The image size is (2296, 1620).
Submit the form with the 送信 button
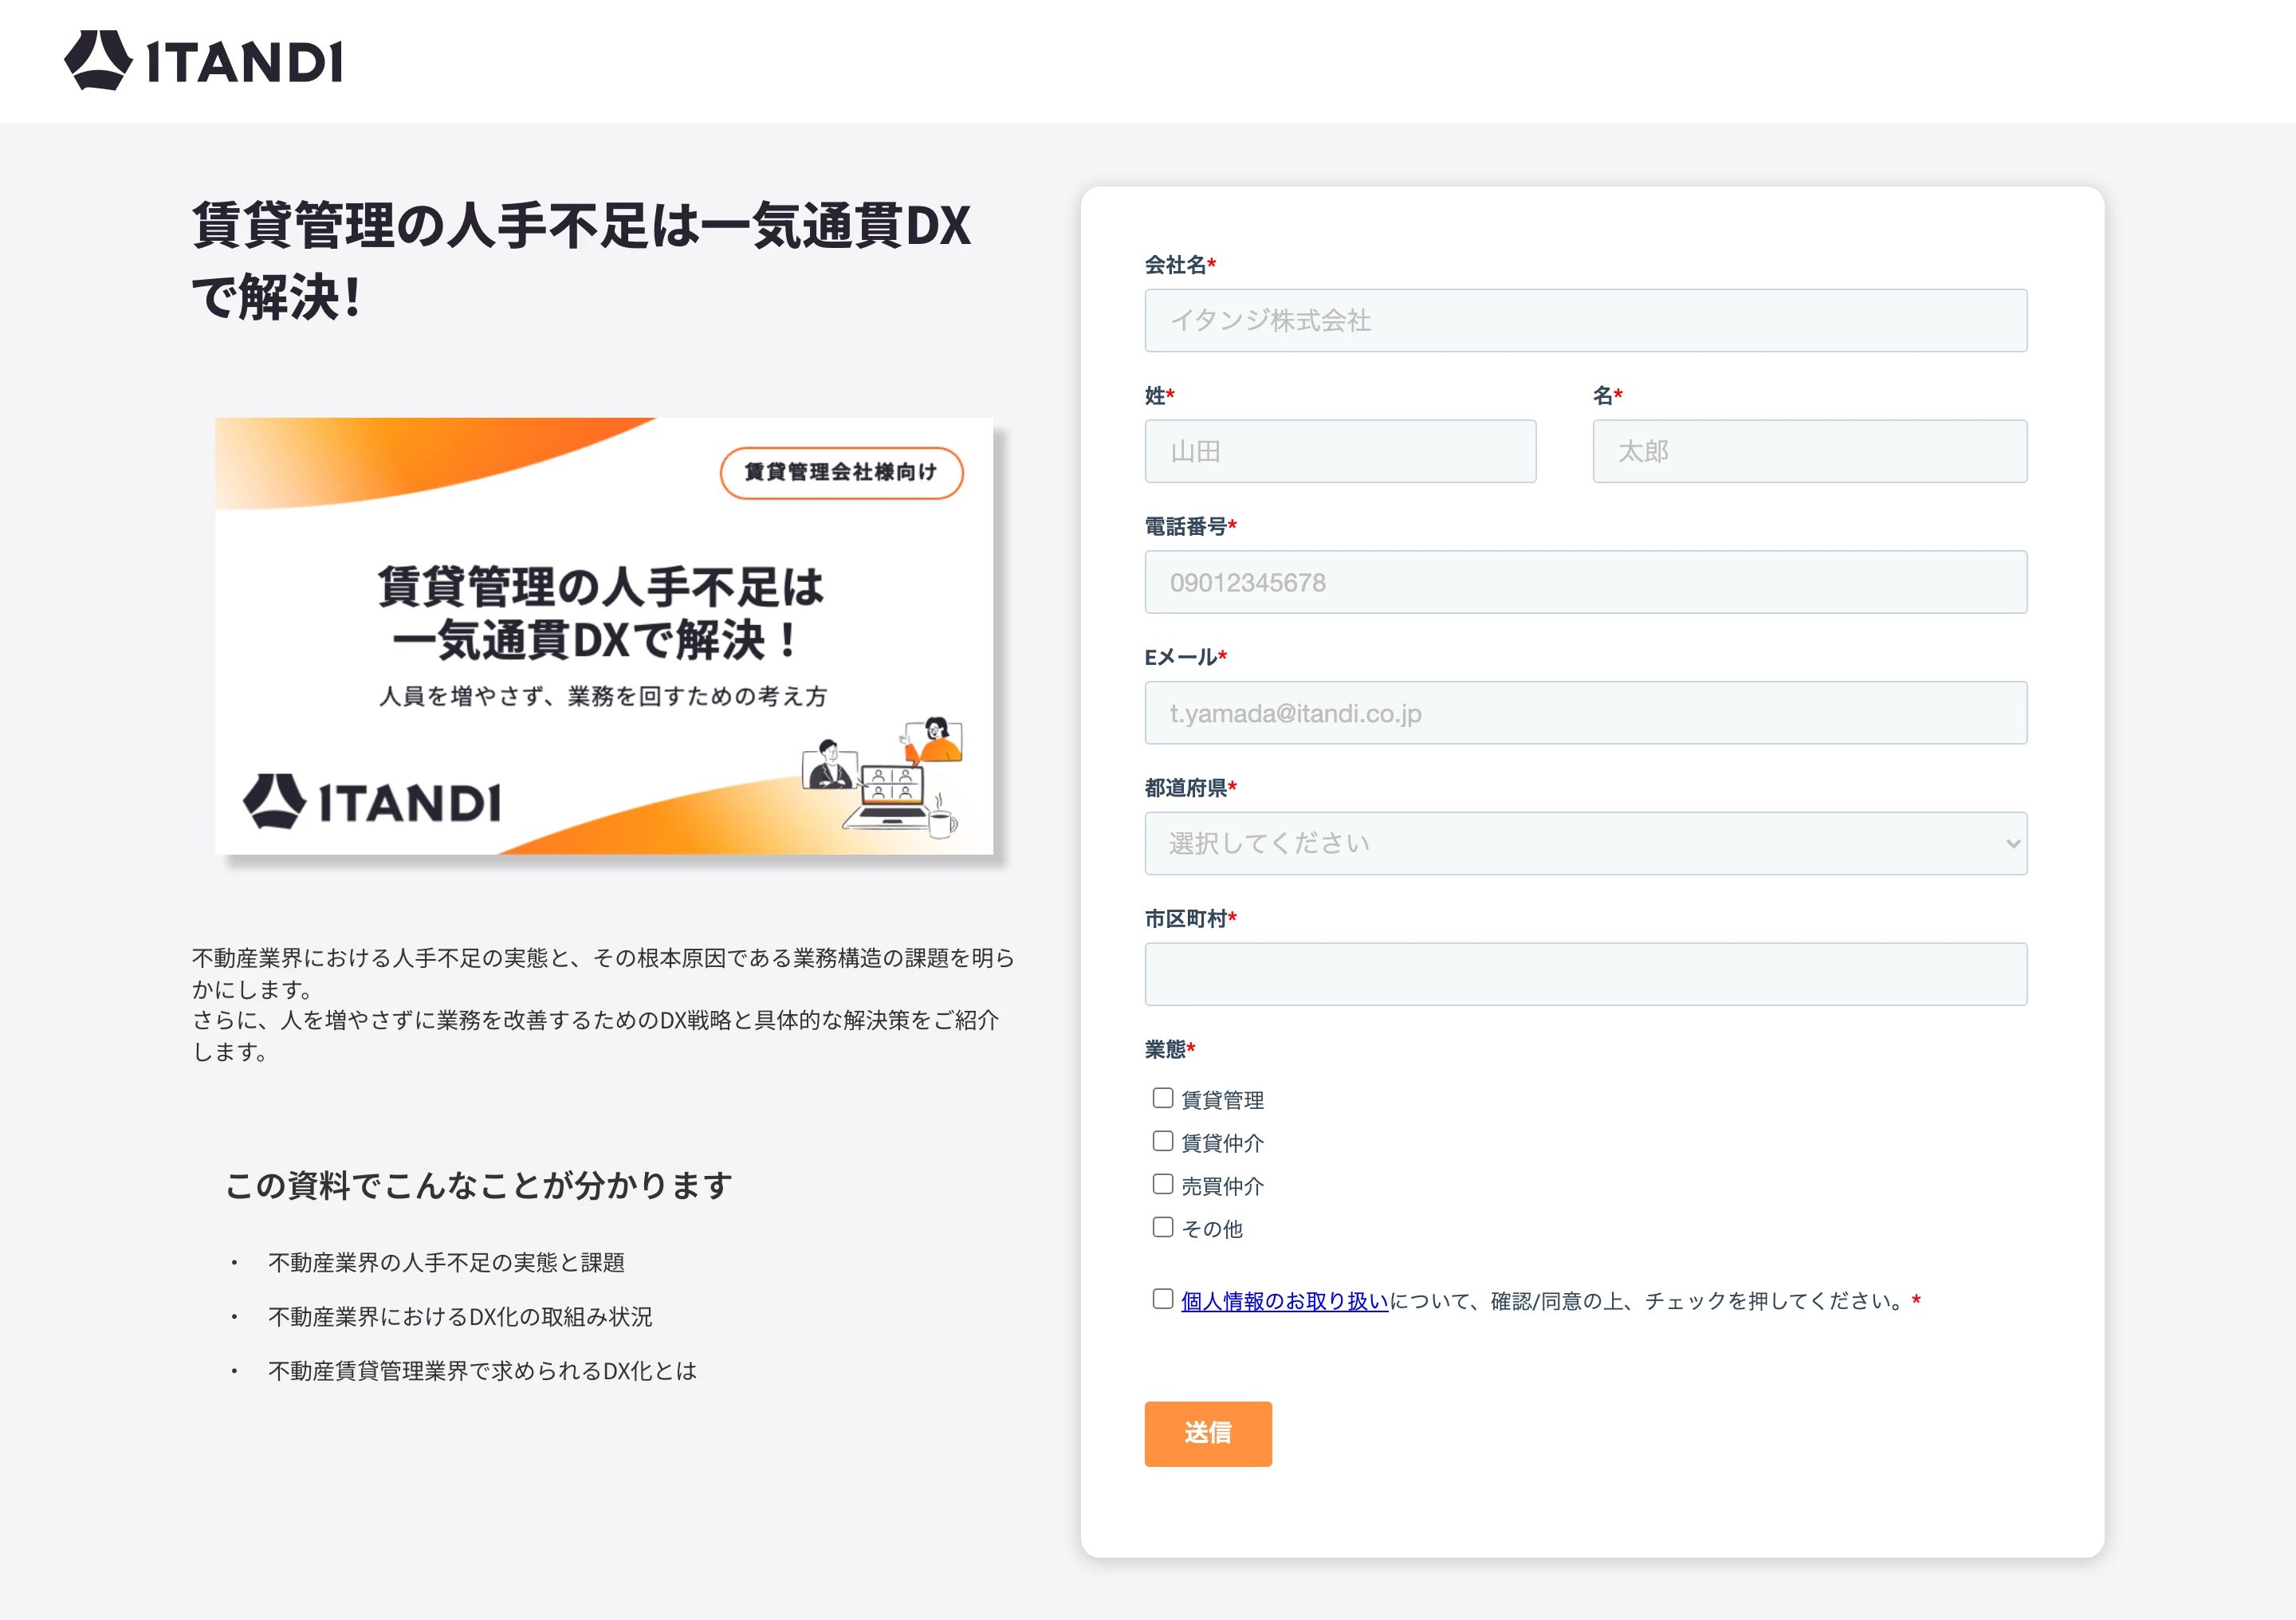pyautogui.click(x=1208, y=1434)
